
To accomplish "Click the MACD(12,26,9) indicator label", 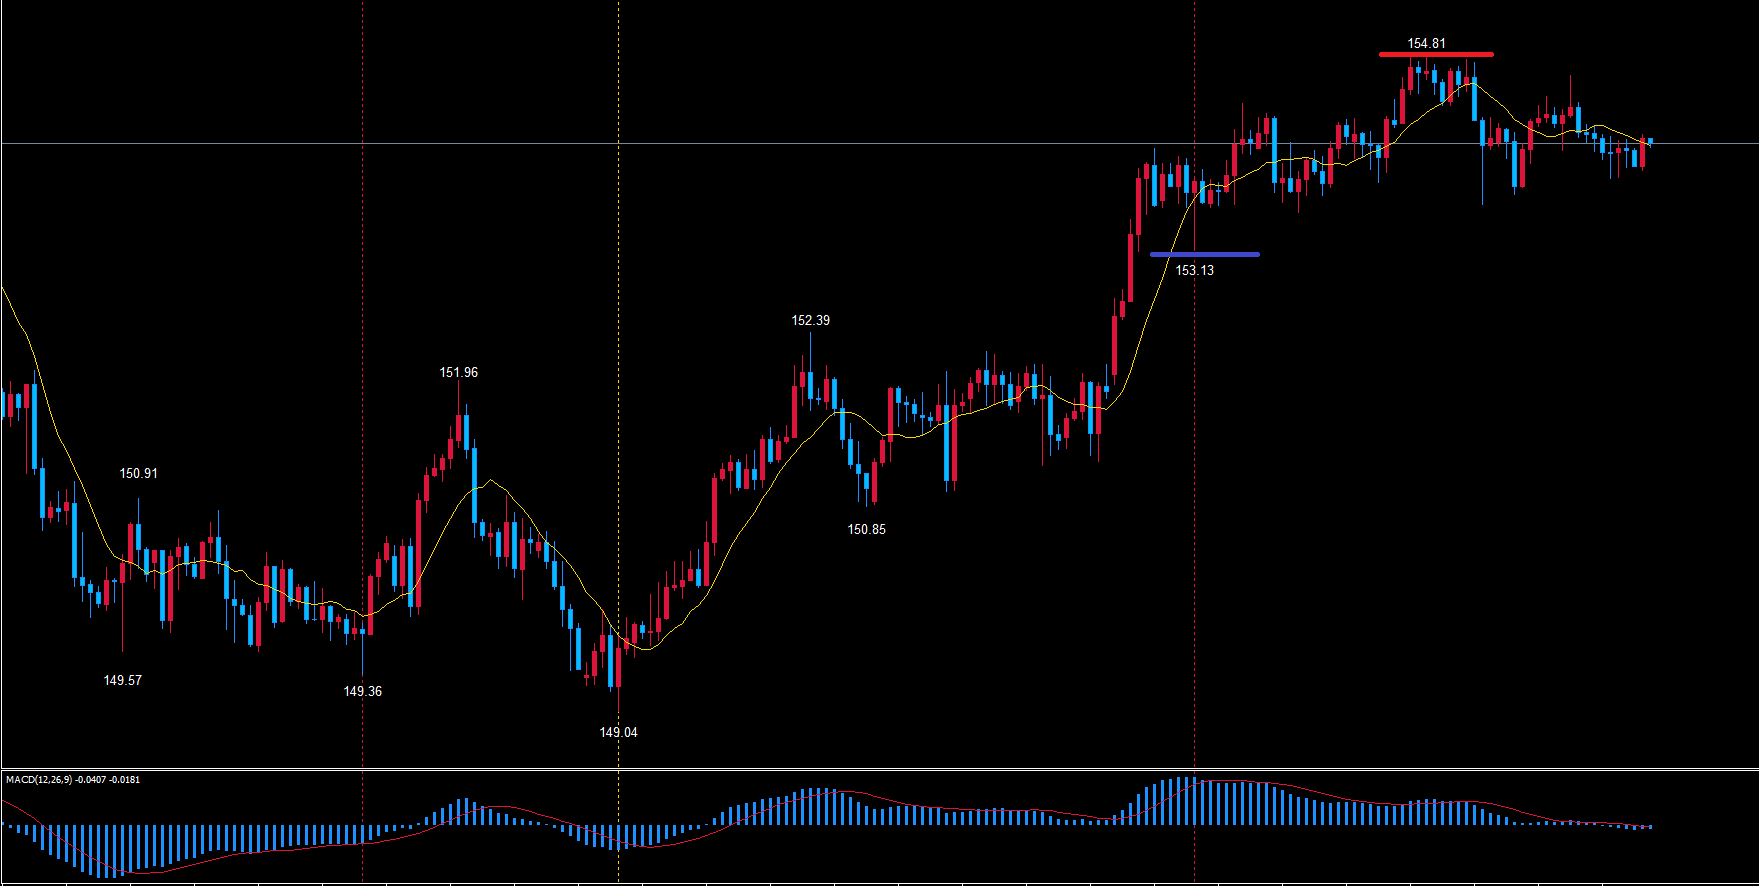I will (72, 779).
